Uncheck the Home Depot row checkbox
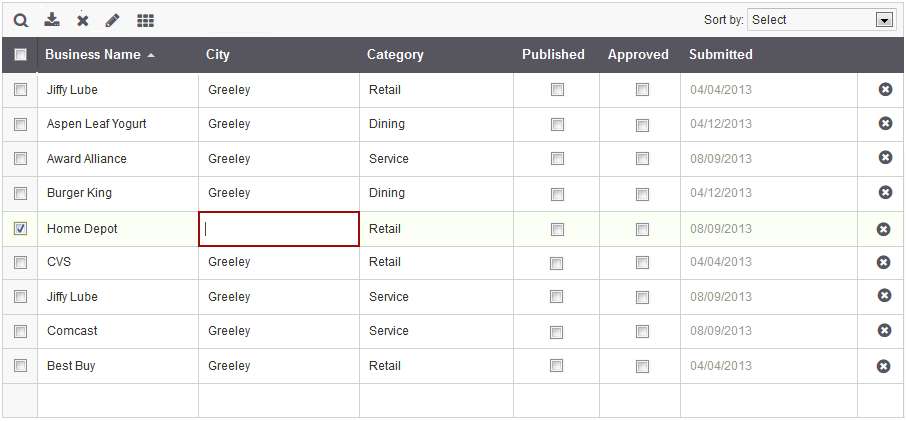The height and width of the screenshot is (421, 906). click(20, 229)
